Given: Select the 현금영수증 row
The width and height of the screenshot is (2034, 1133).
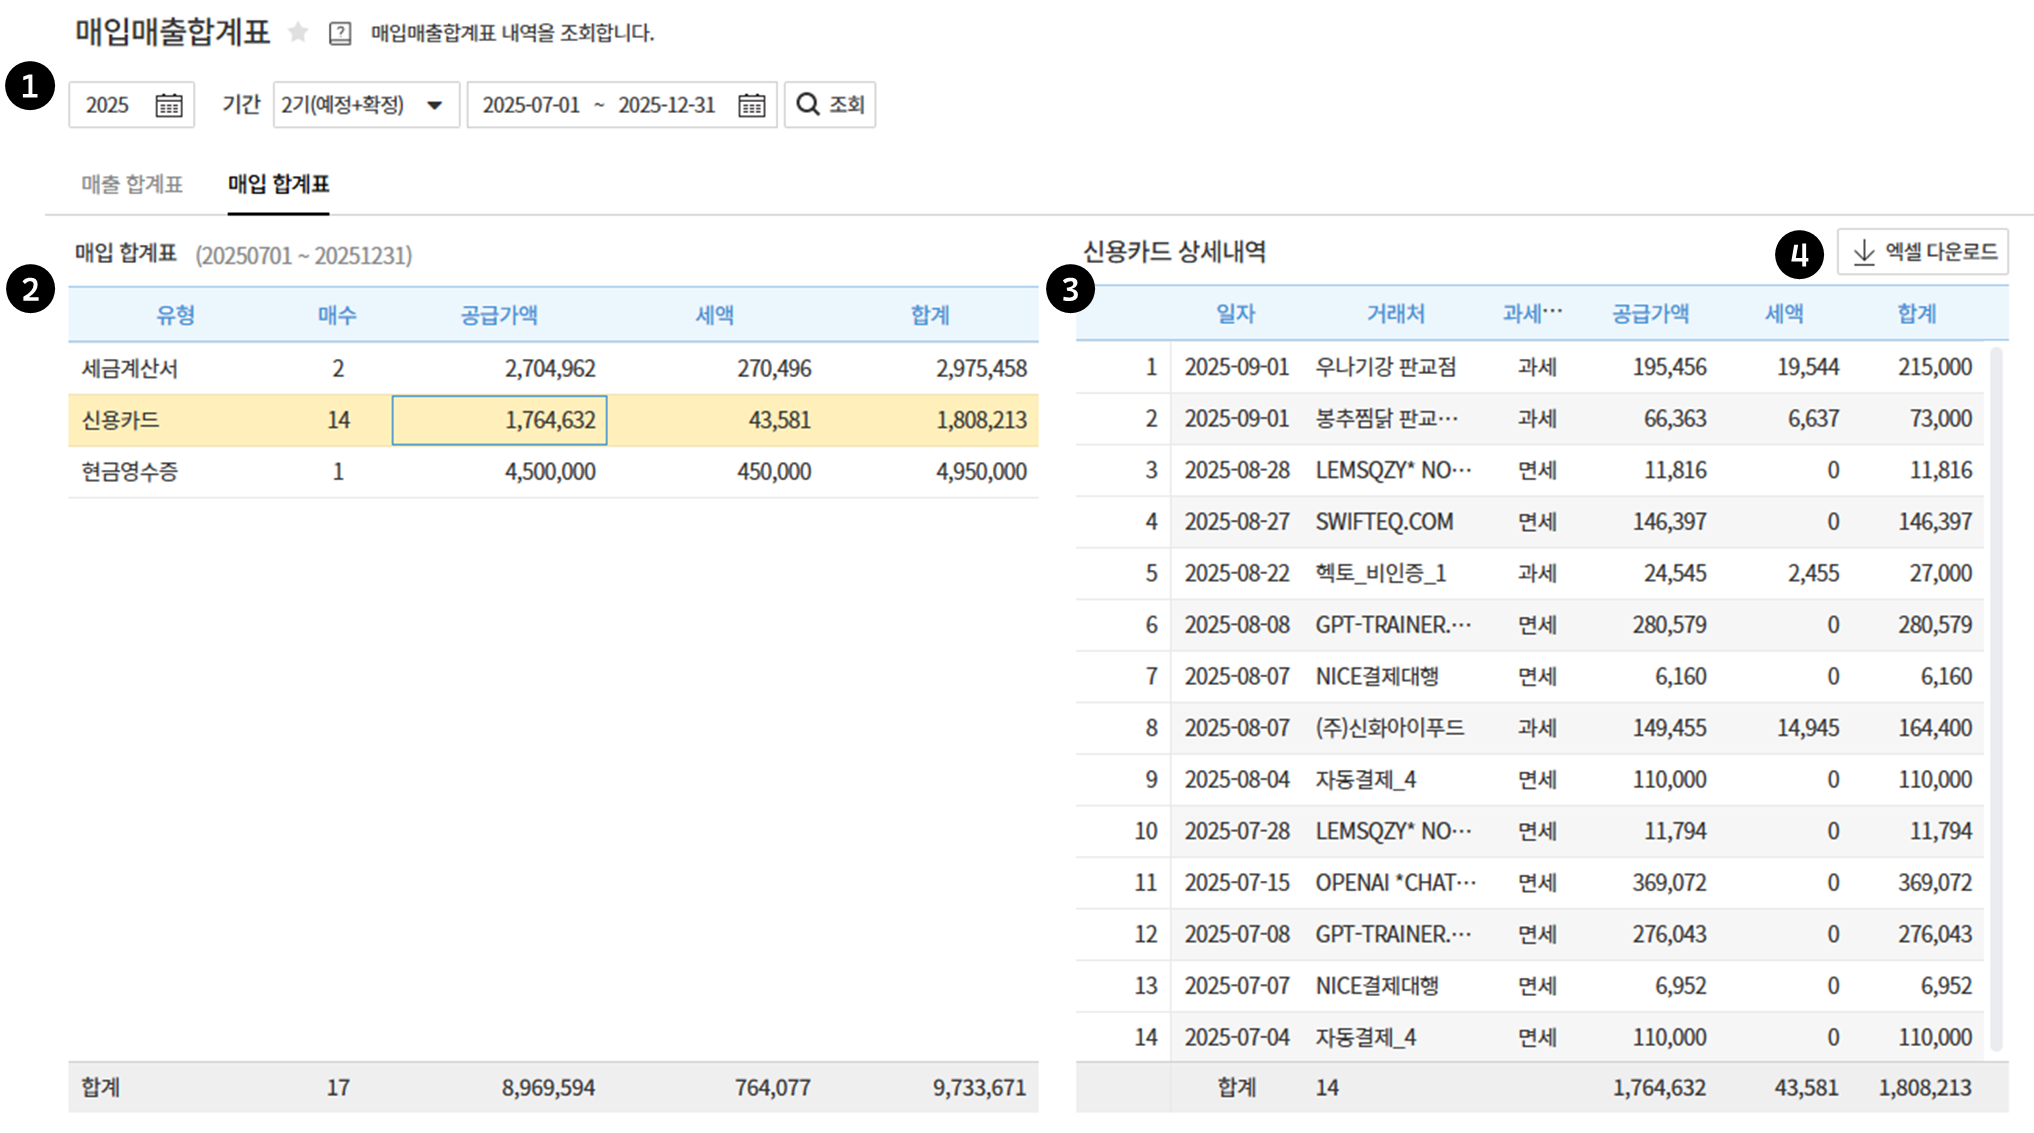Looking at the screenshot, I should coord(130,471).
